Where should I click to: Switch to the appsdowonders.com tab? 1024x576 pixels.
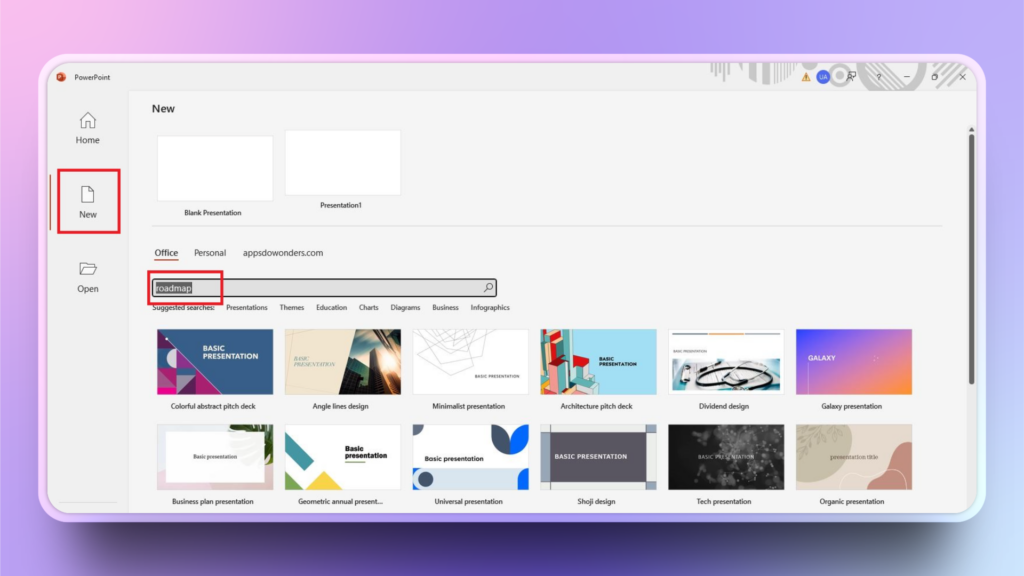(283, 253)
